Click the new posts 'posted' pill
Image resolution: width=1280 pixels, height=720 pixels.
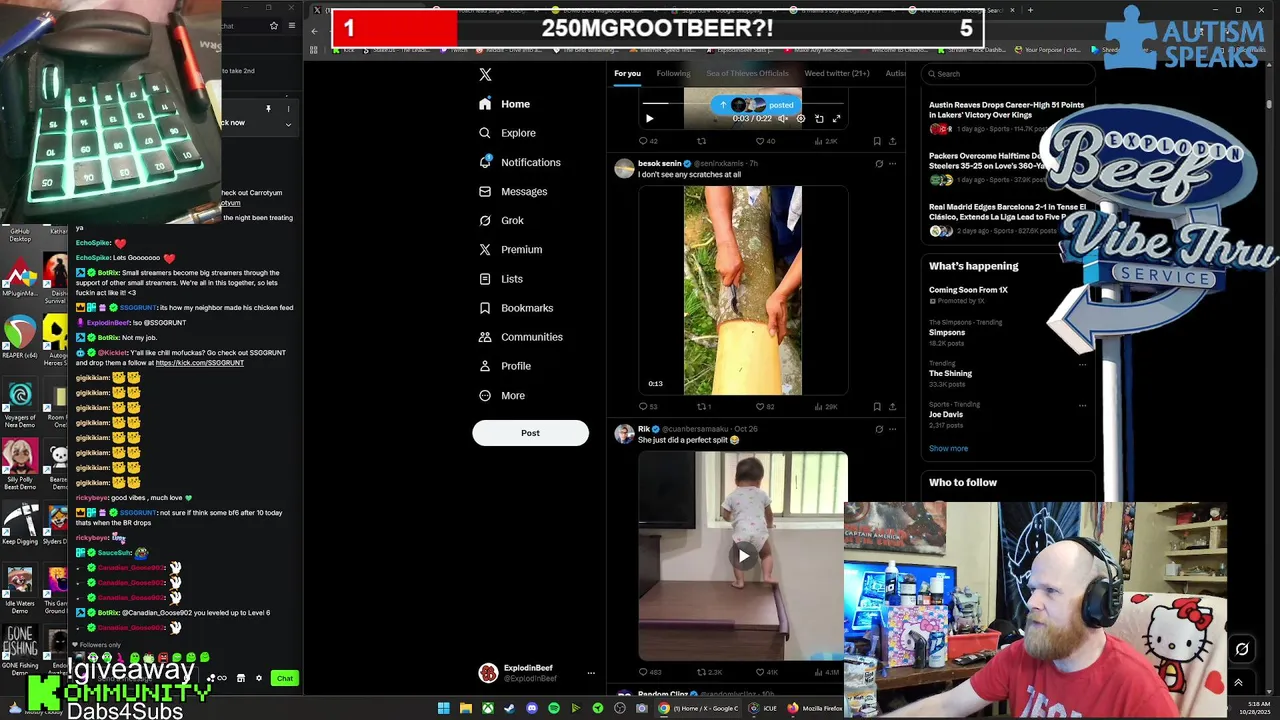[755, 105]
